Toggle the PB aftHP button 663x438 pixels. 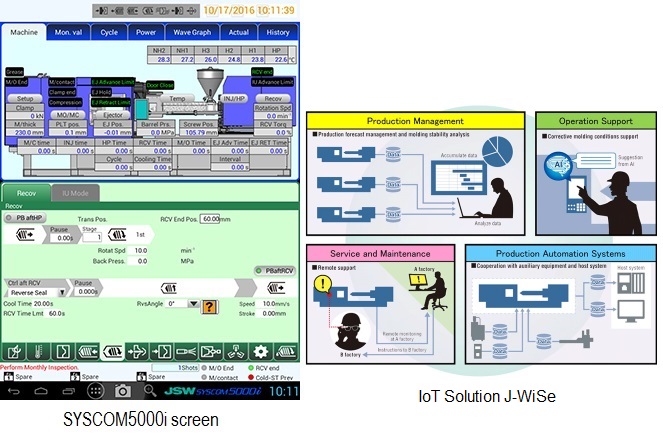[x=25, y=218]
